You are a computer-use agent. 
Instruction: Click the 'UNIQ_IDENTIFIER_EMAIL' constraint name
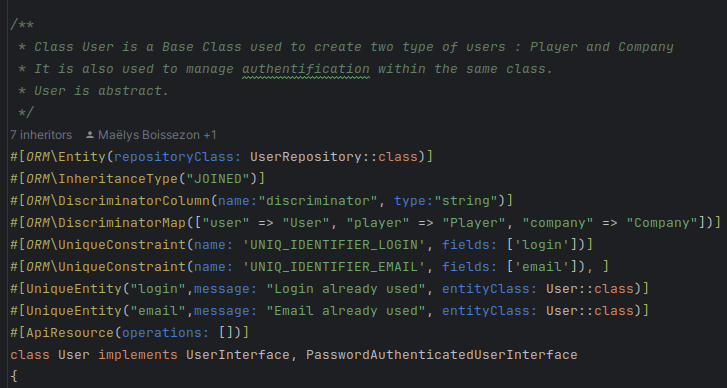[x=334, y=267]
